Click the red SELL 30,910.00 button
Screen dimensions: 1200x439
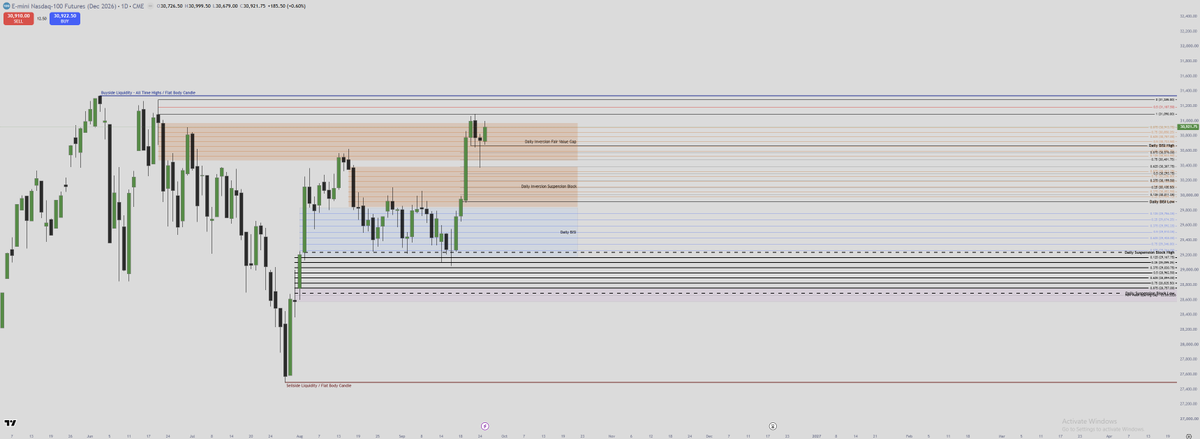[17, 17]
